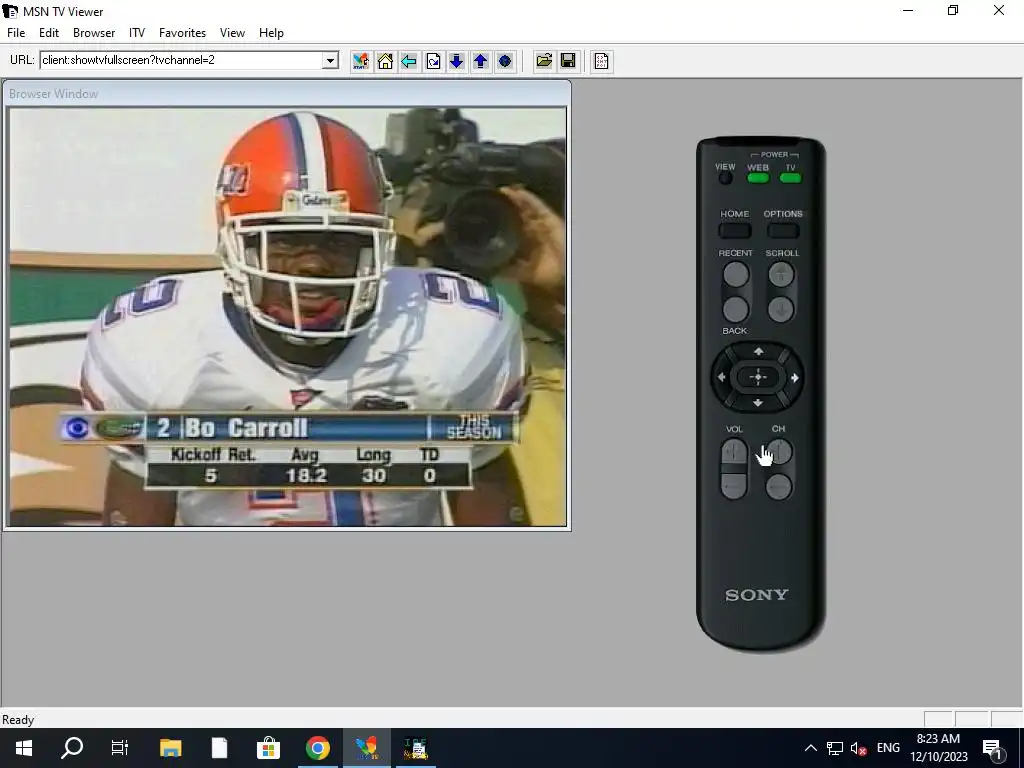Image resolution: width=1024 pixels, height=768 pixels.
Task: Click the HOME button on the remote
Action: click(x=735, y=231)
